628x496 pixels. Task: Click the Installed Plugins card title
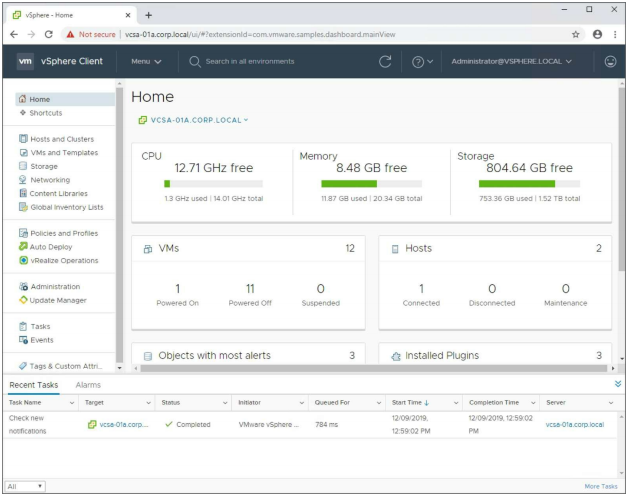click(442, 355)
